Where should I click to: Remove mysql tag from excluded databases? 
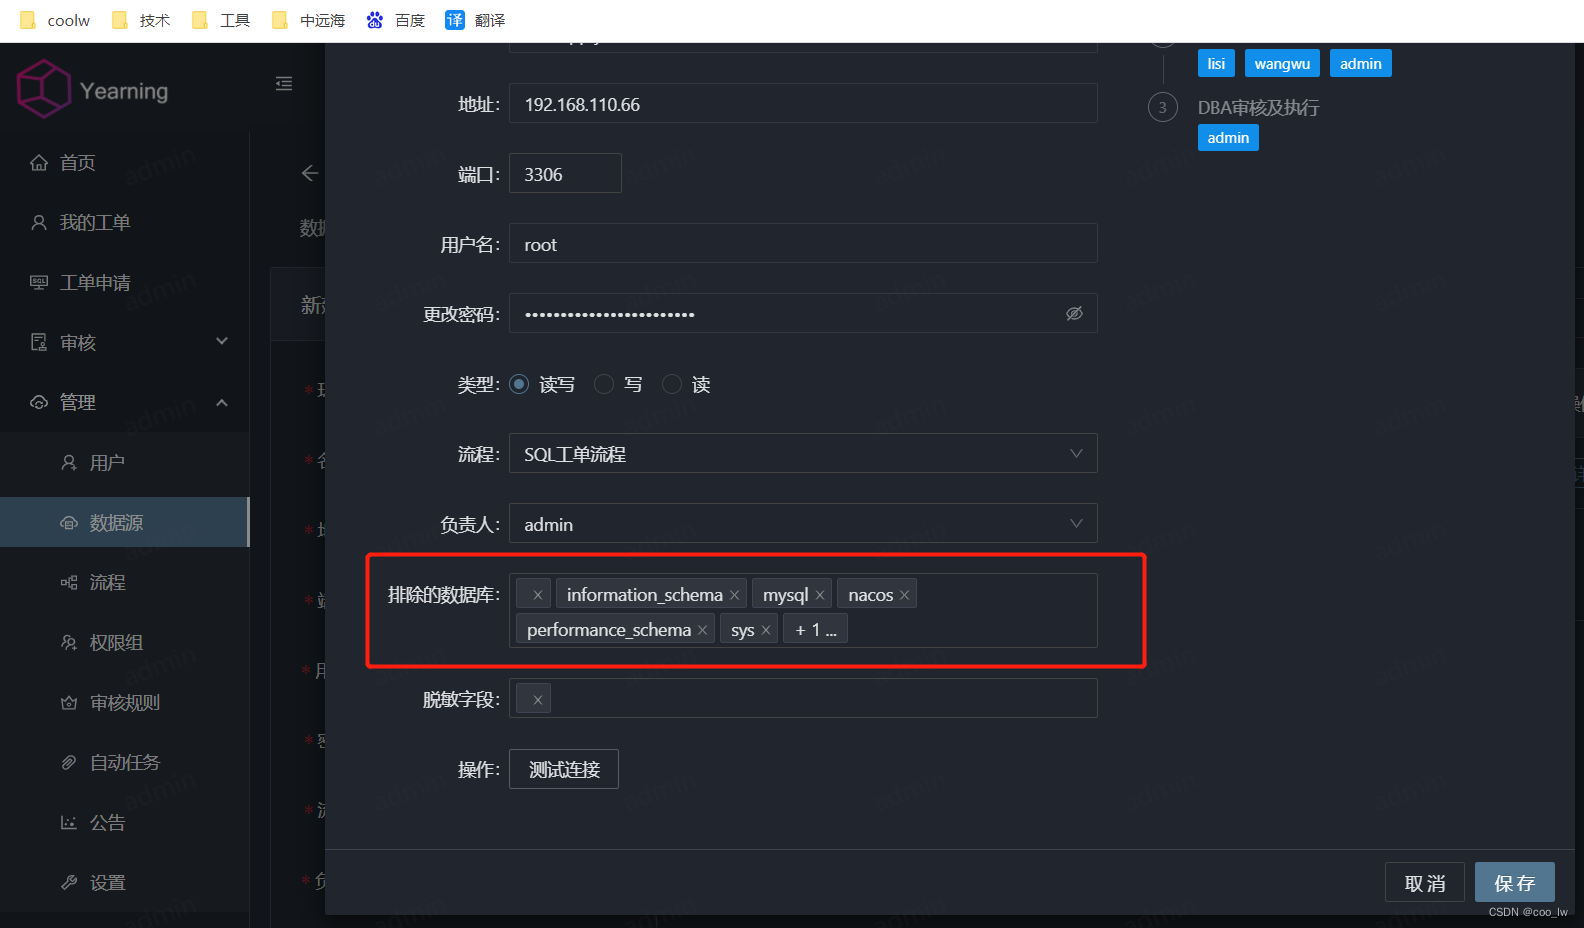(820, 595)
